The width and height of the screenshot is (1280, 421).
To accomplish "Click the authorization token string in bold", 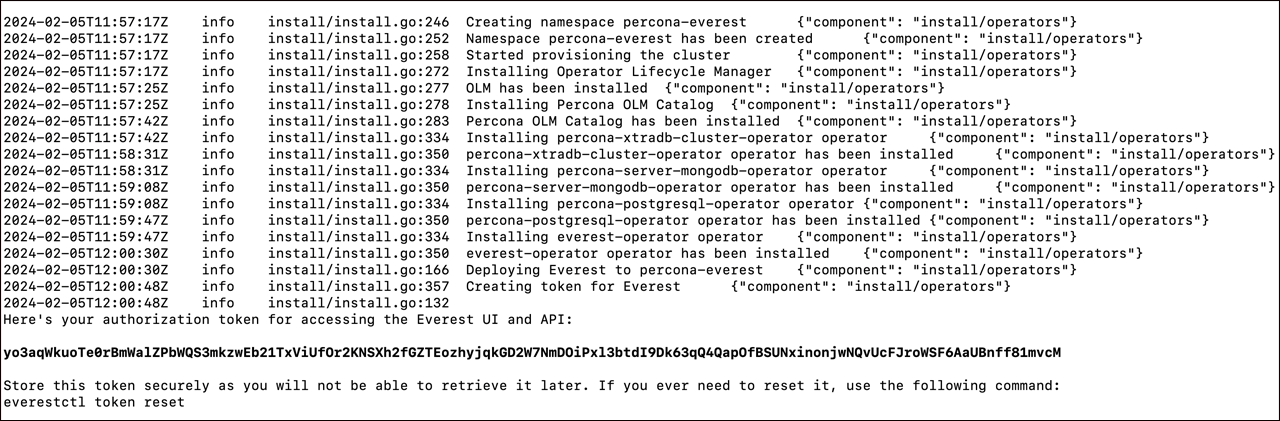I will pyautogui.click(x=531, y=353).
